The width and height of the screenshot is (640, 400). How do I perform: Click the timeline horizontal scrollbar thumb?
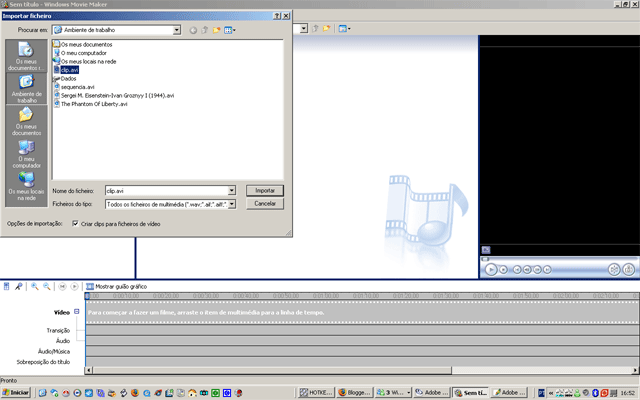pyautogui.click(x=272, y=370)
